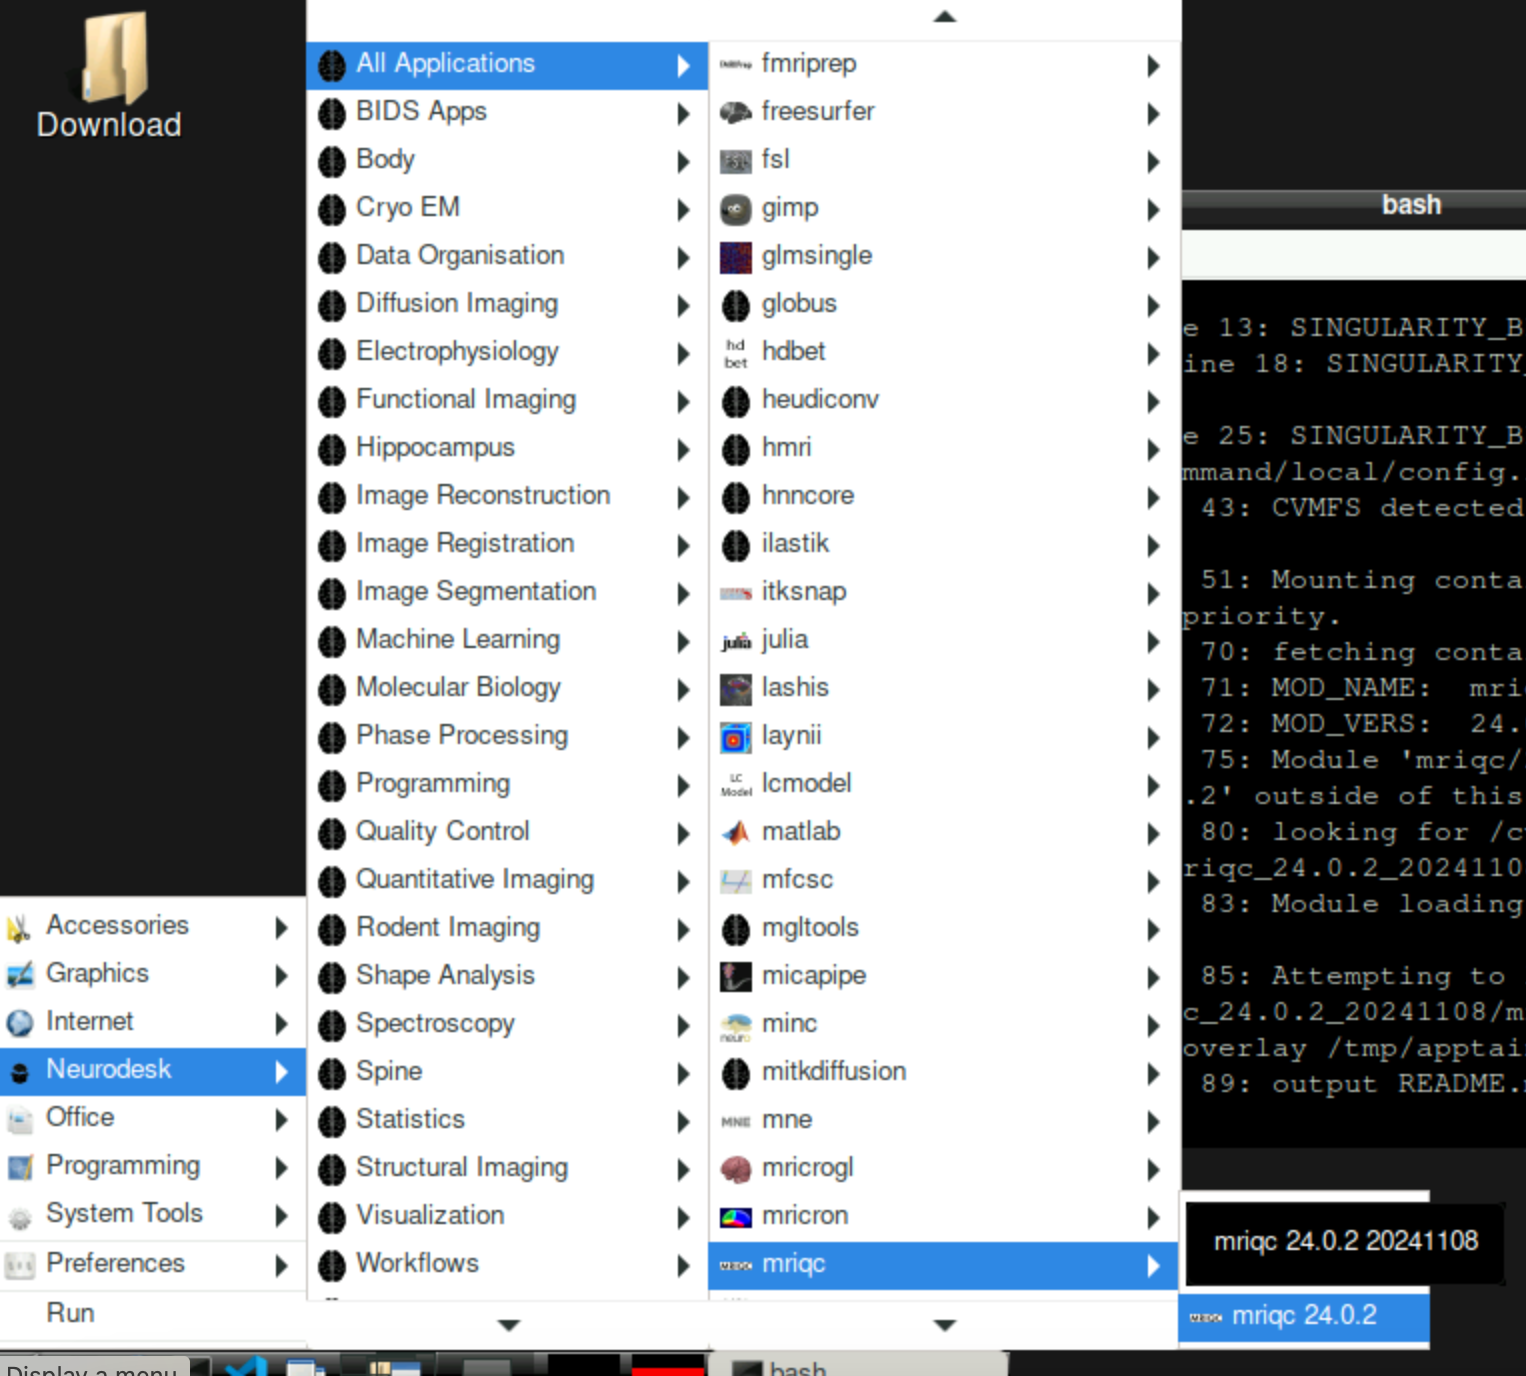Click the Internet globe icon
Screen dimensions: 1526x1376
(x=19, y=1023)
